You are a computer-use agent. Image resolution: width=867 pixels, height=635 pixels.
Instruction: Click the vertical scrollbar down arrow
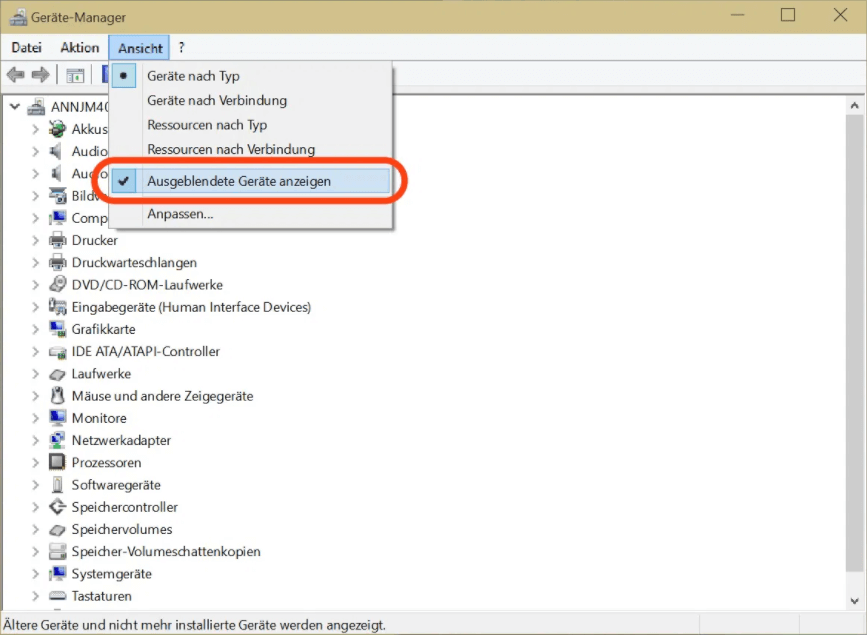tap(855, 600)
